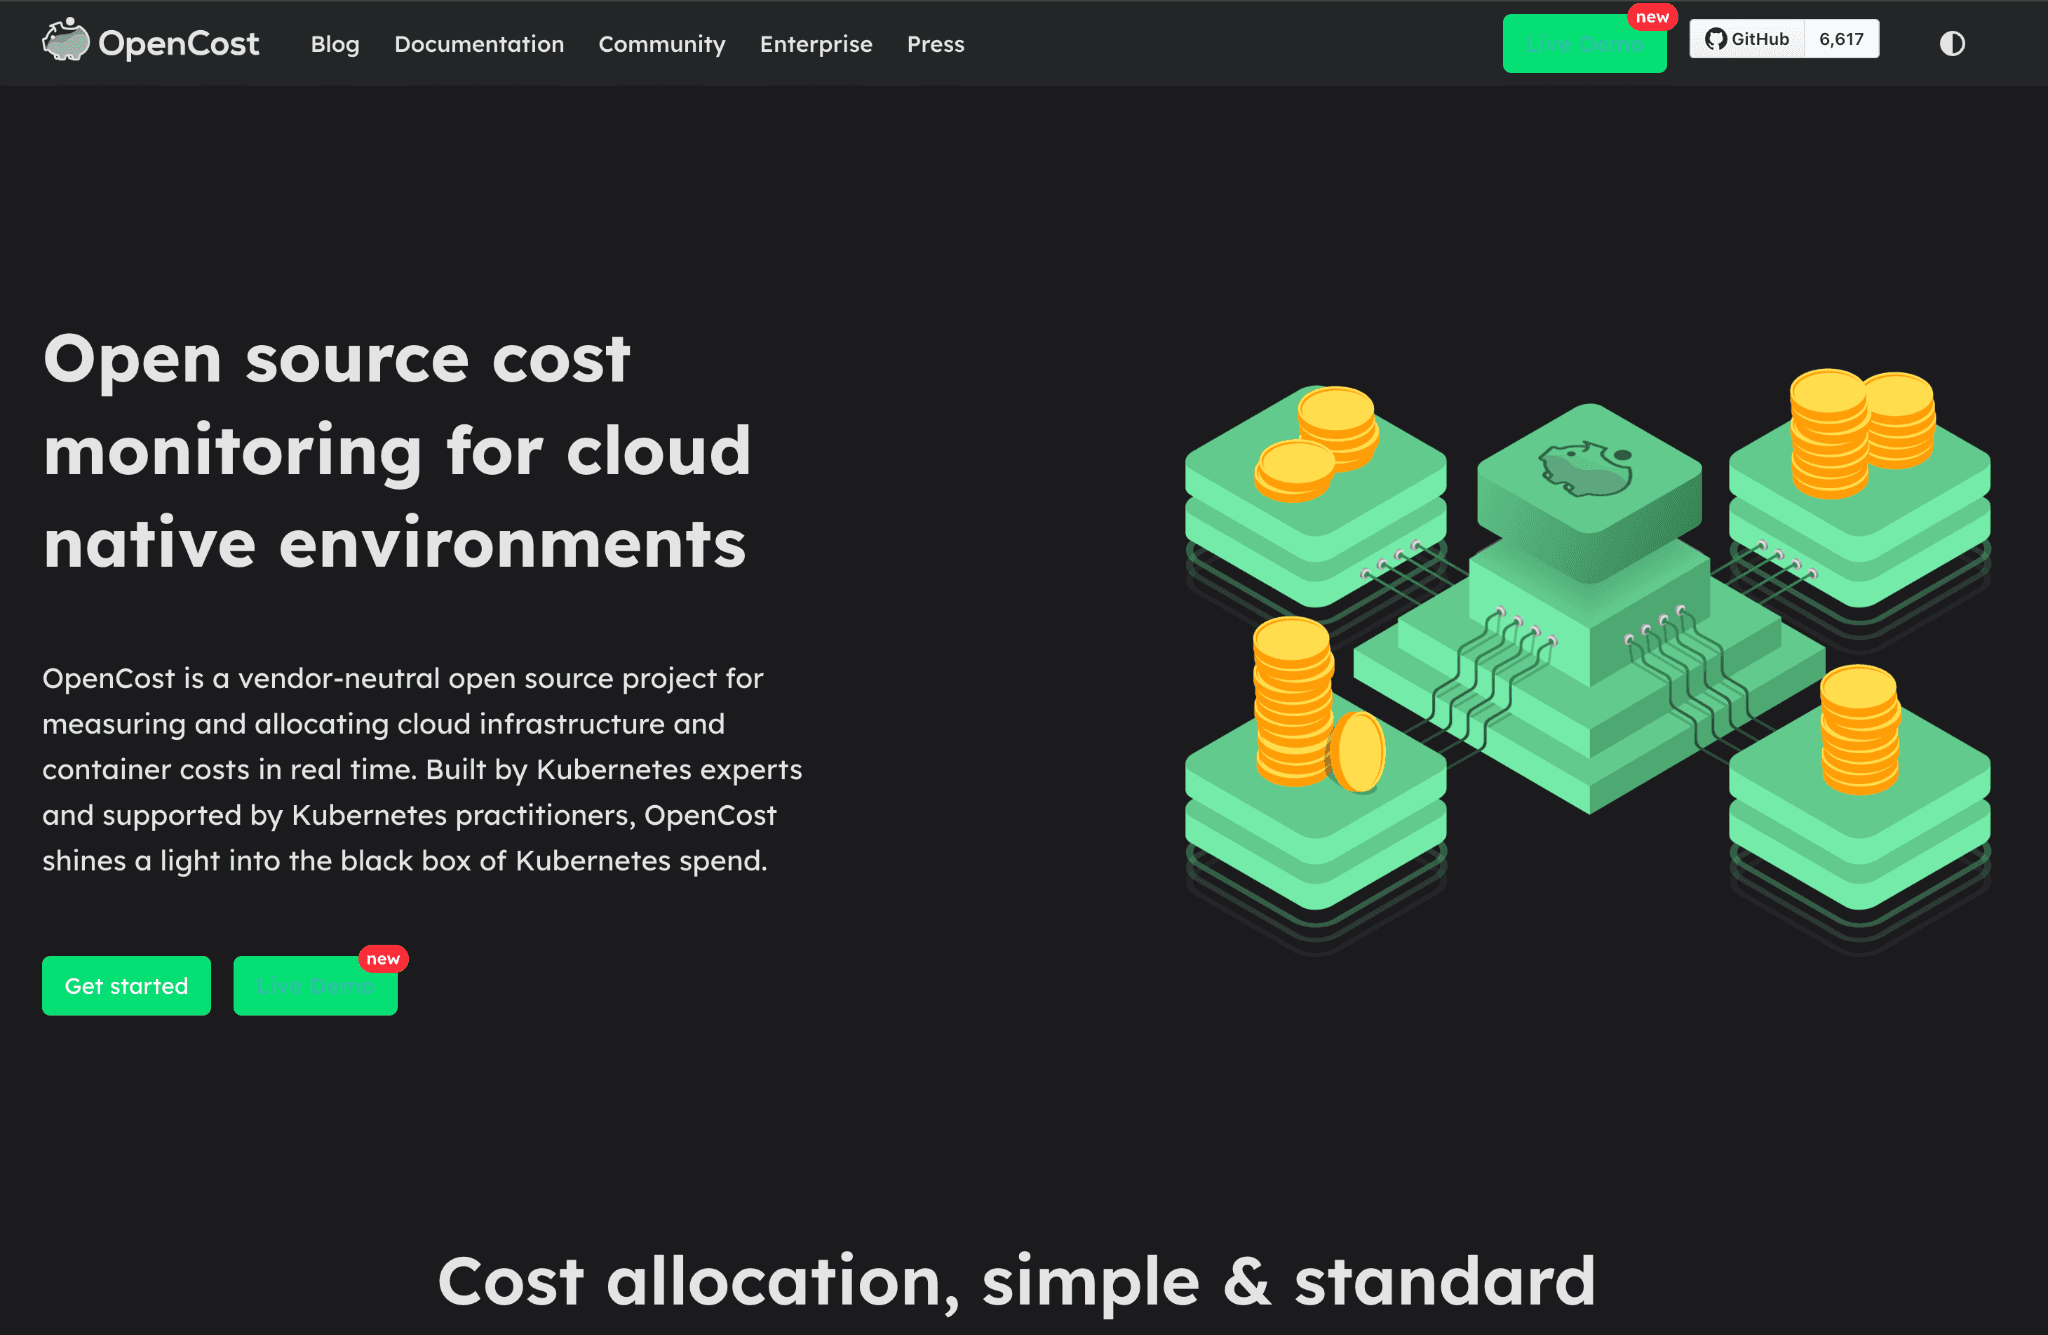Click the GitHub octocat button
Screen dimensions: 2048x1335
point(1747,39)
